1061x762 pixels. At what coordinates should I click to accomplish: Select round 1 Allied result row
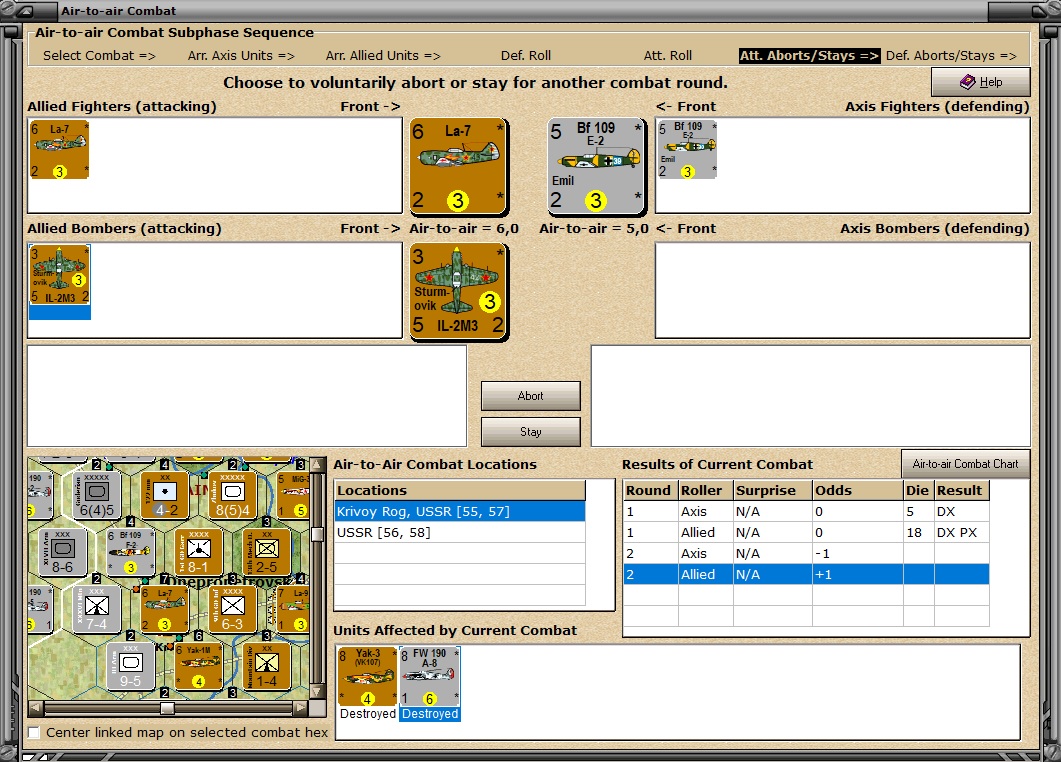pos(806,533)
